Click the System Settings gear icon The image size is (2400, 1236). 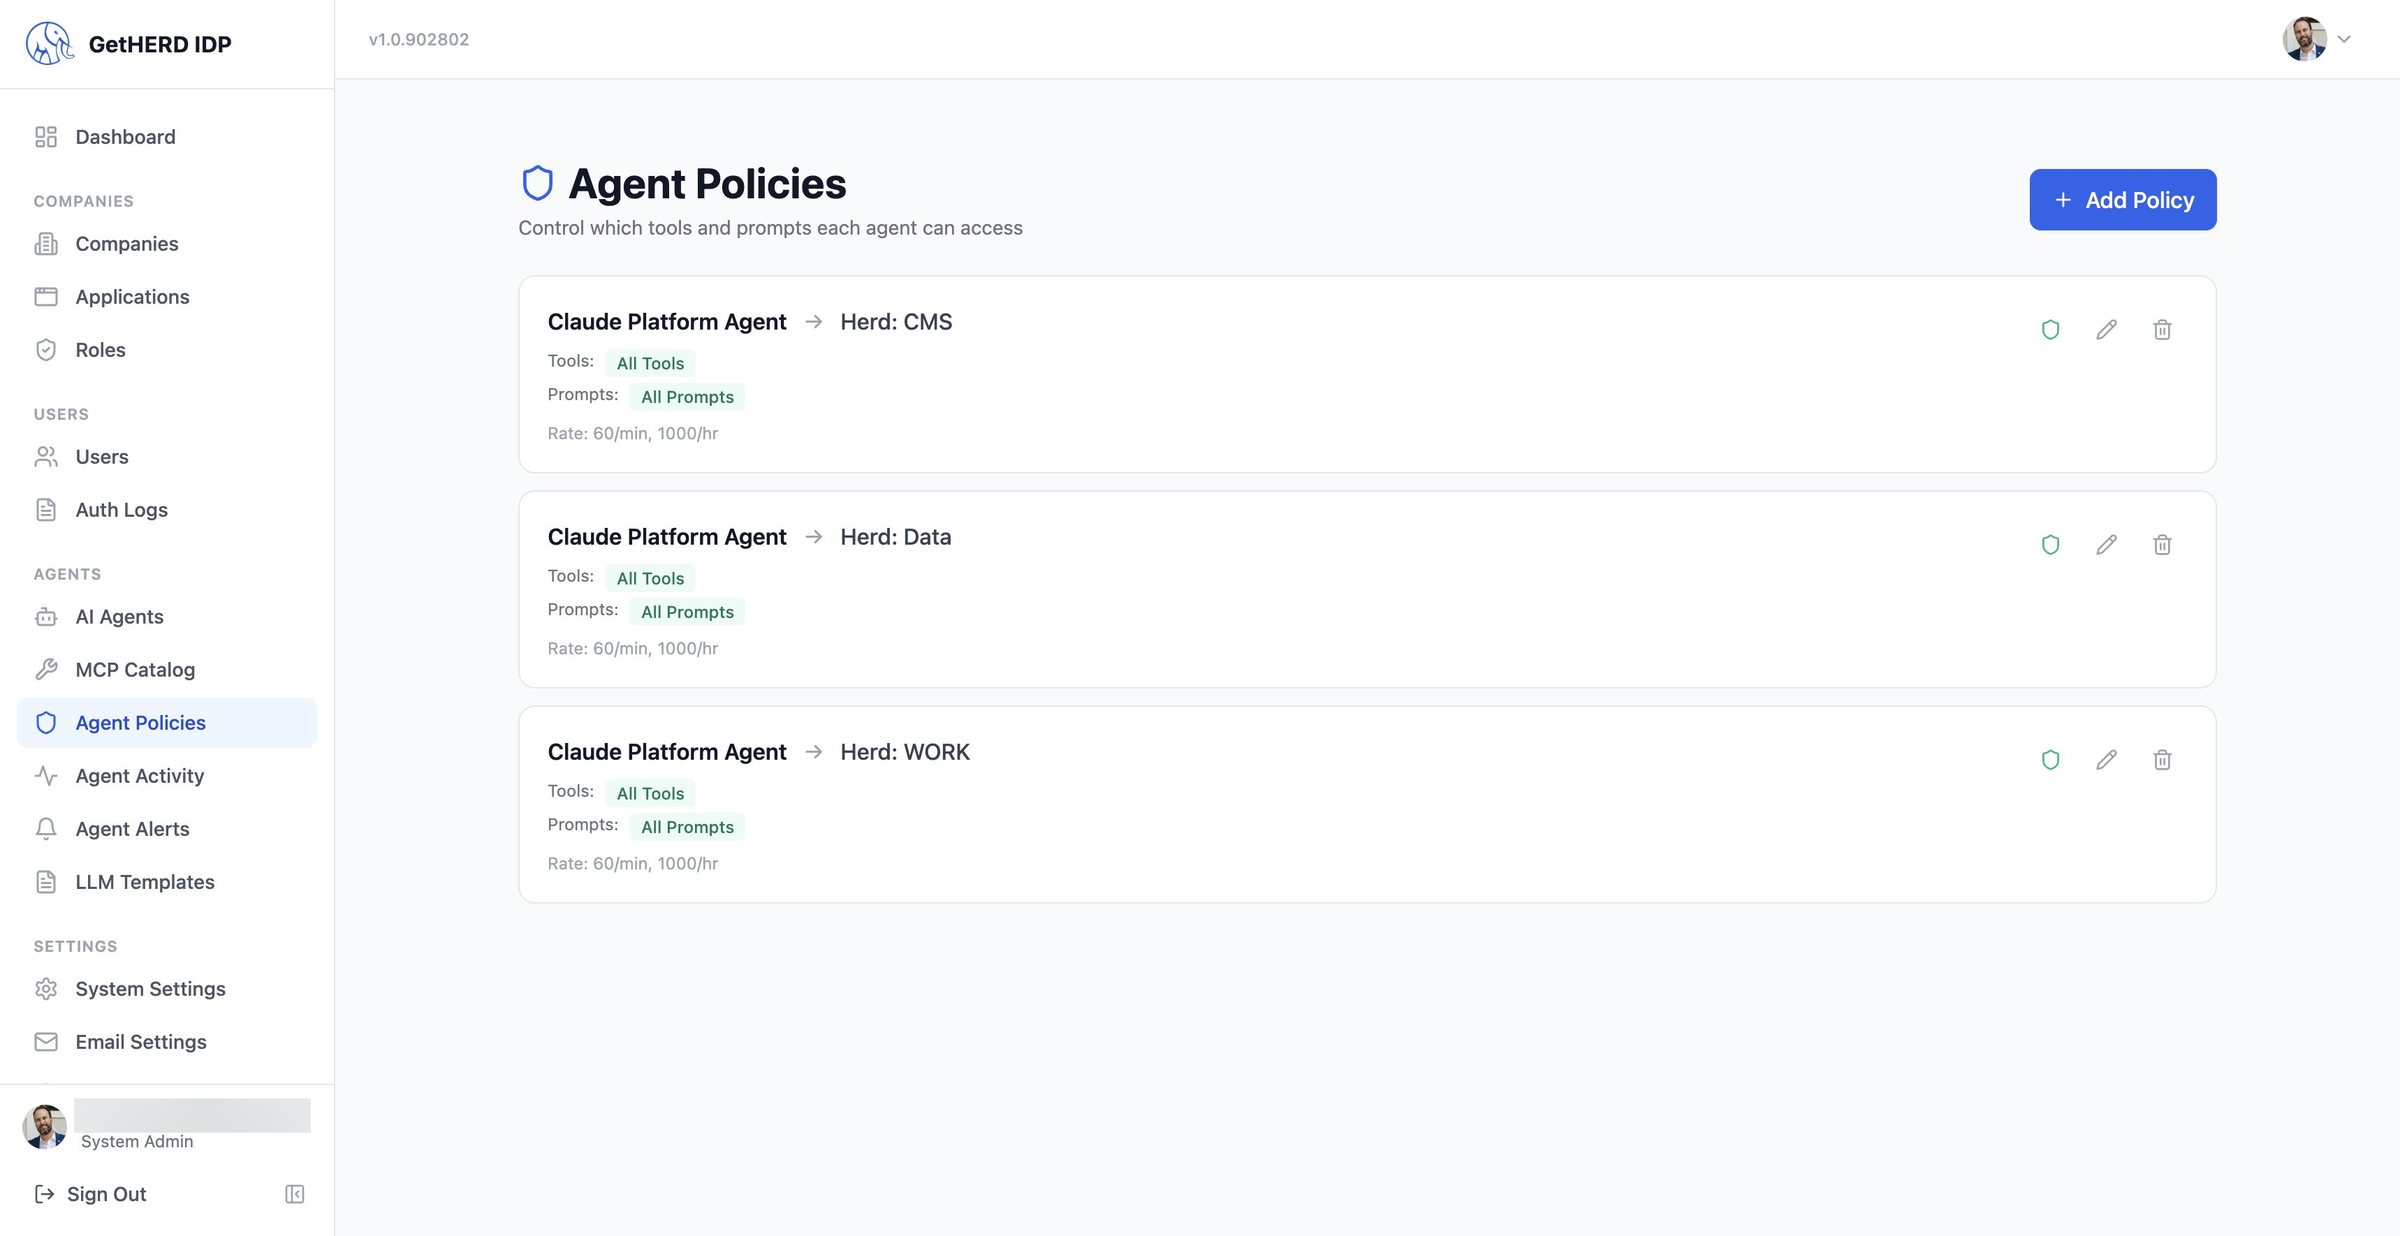click(46, 989)
